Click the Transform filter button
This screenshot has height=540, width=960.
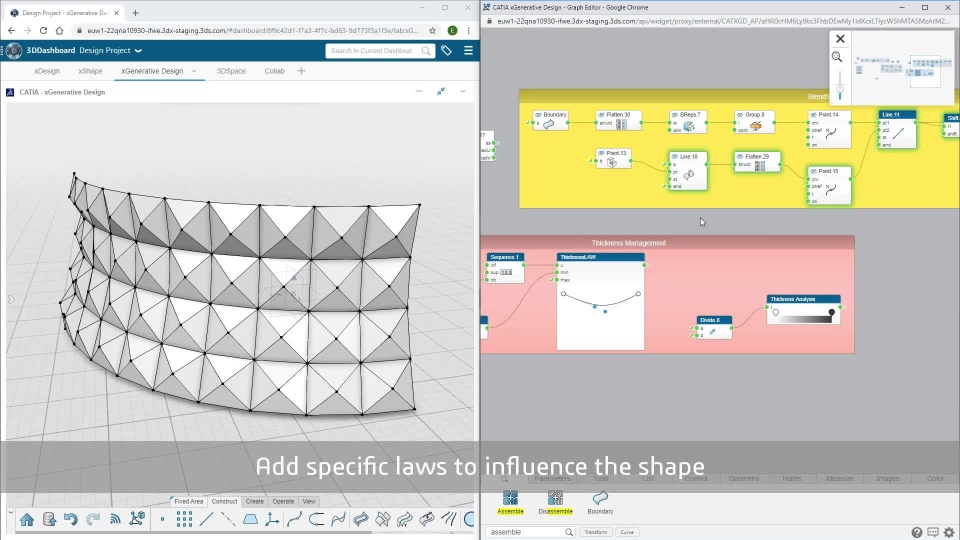[x=595, y=532]
